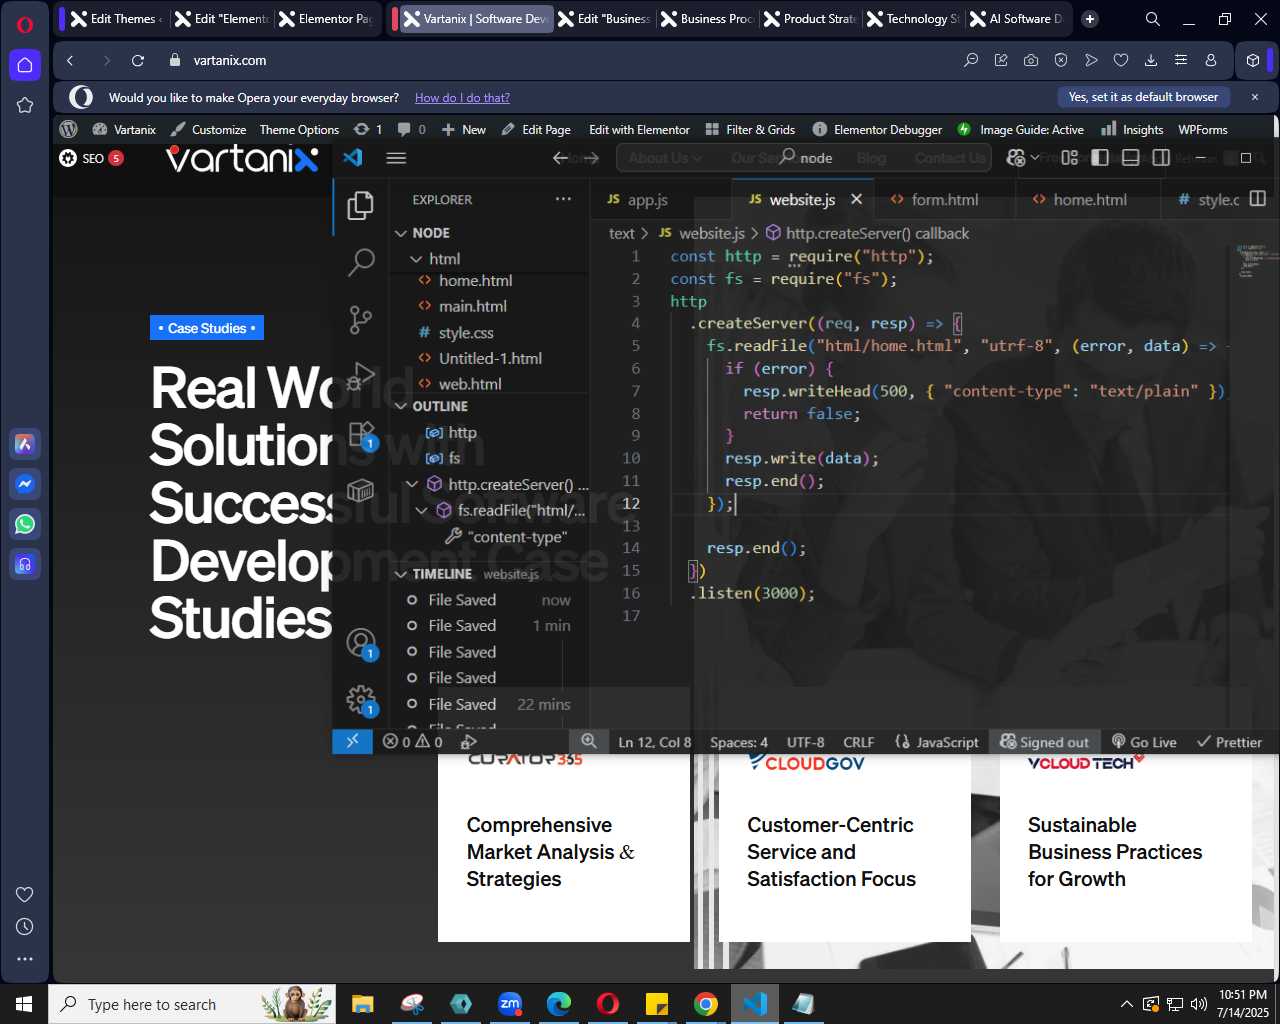The height and width of the screenshot is (1024, 1280).
Task: Customize VS Code layout icon
Action: pyautogui.click(x=1069, y=158)
